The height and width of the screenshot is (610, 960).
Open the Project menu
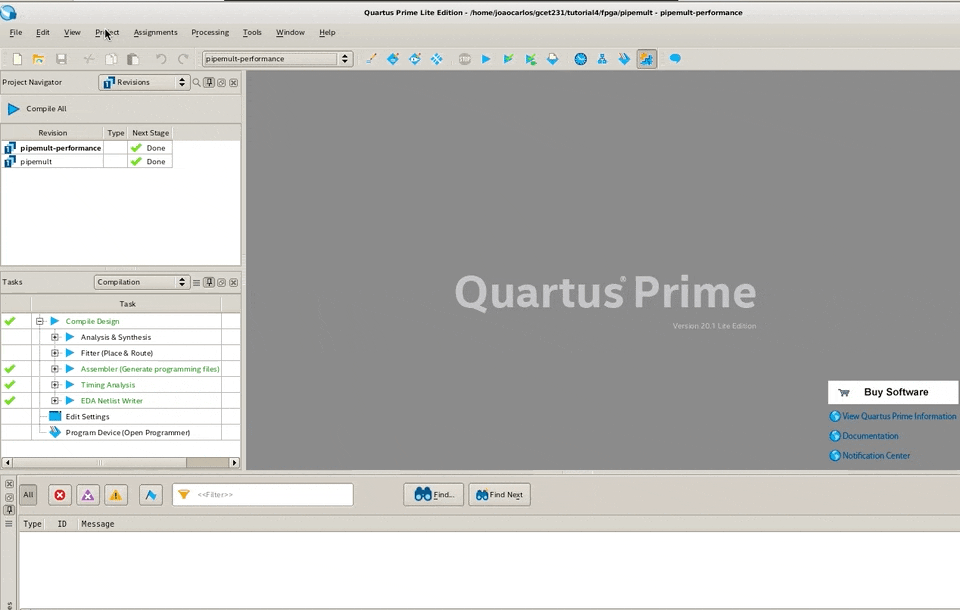(107, 32)
